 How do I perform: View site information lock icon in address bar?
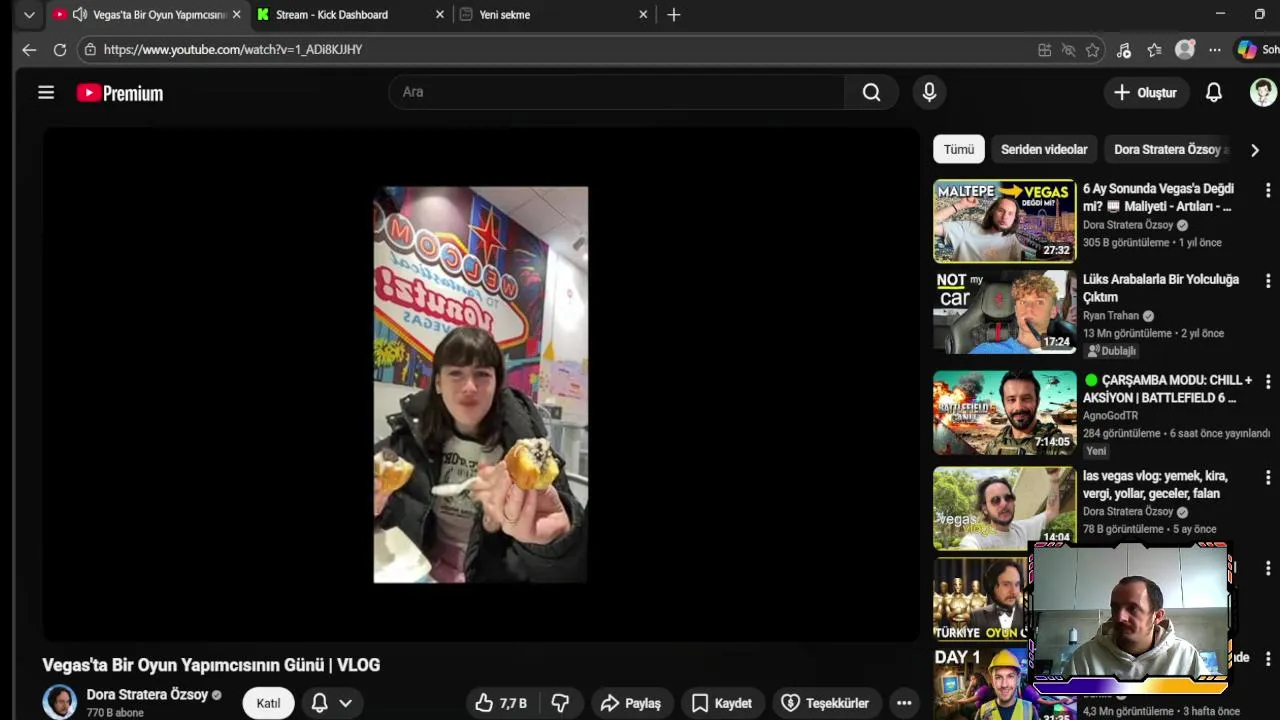90,49
